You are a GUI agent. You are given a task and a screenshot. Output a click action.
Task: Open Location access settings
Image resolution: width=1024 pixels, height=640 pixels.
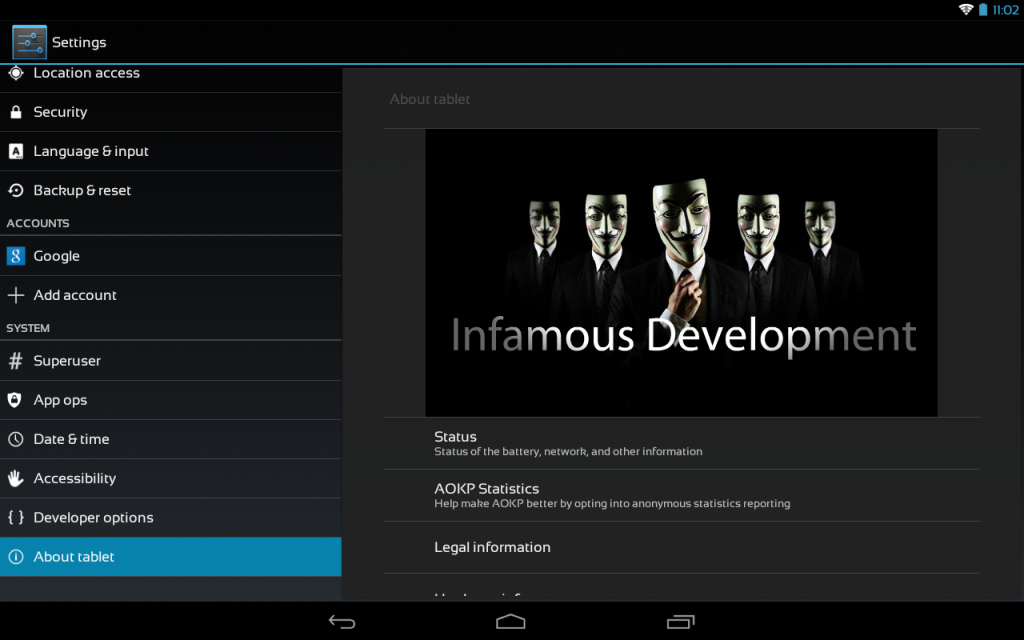click(x=170, y=78)
